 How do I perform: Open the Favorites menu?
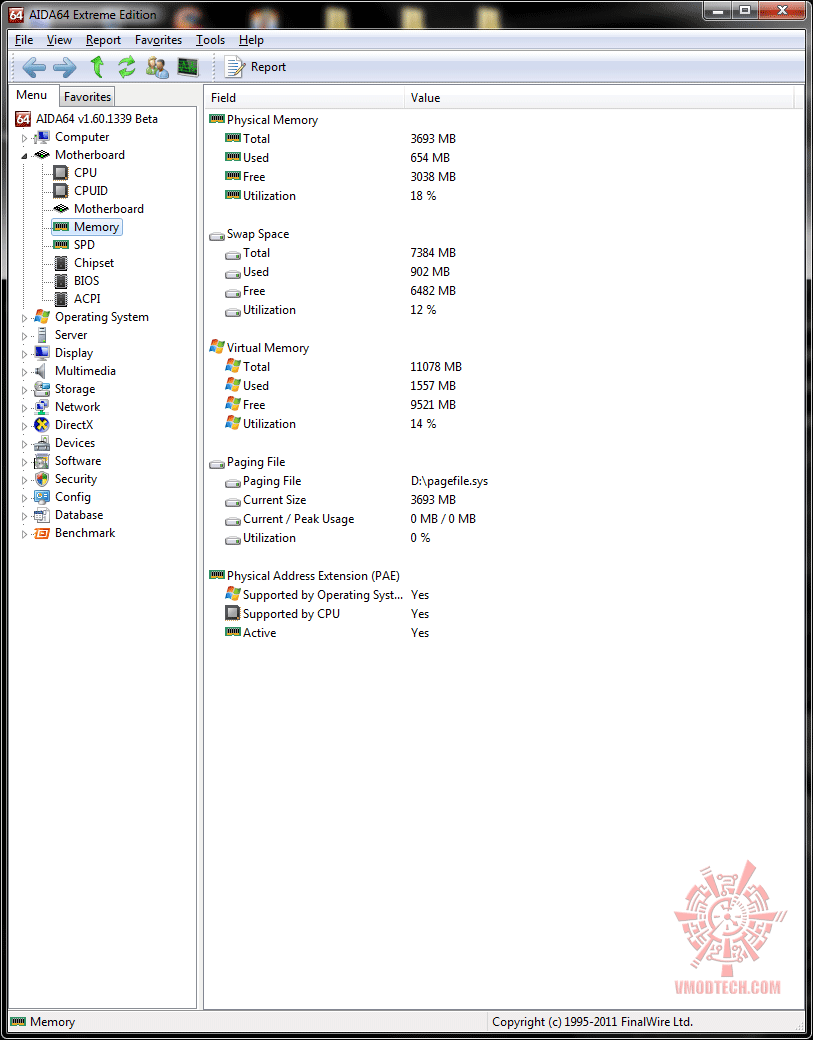pyautogui.click(x=158, y=40)
